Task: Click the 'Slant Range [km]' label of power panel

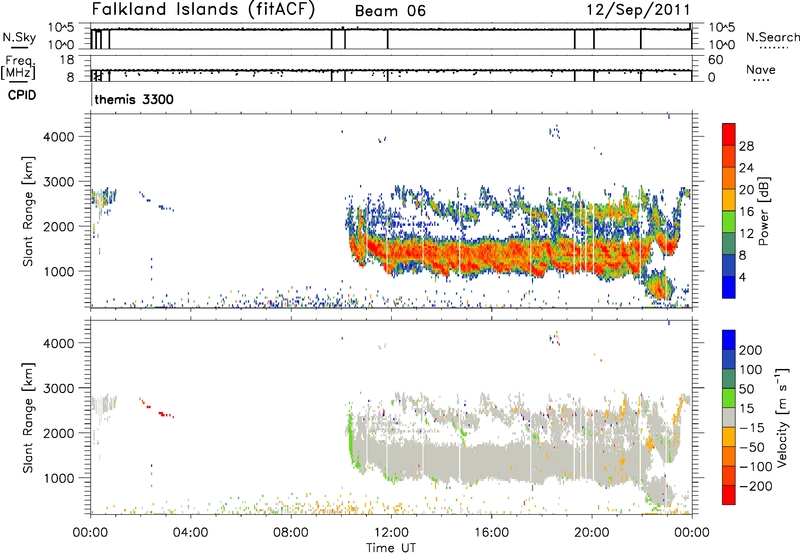Action: tap(28, 211)
